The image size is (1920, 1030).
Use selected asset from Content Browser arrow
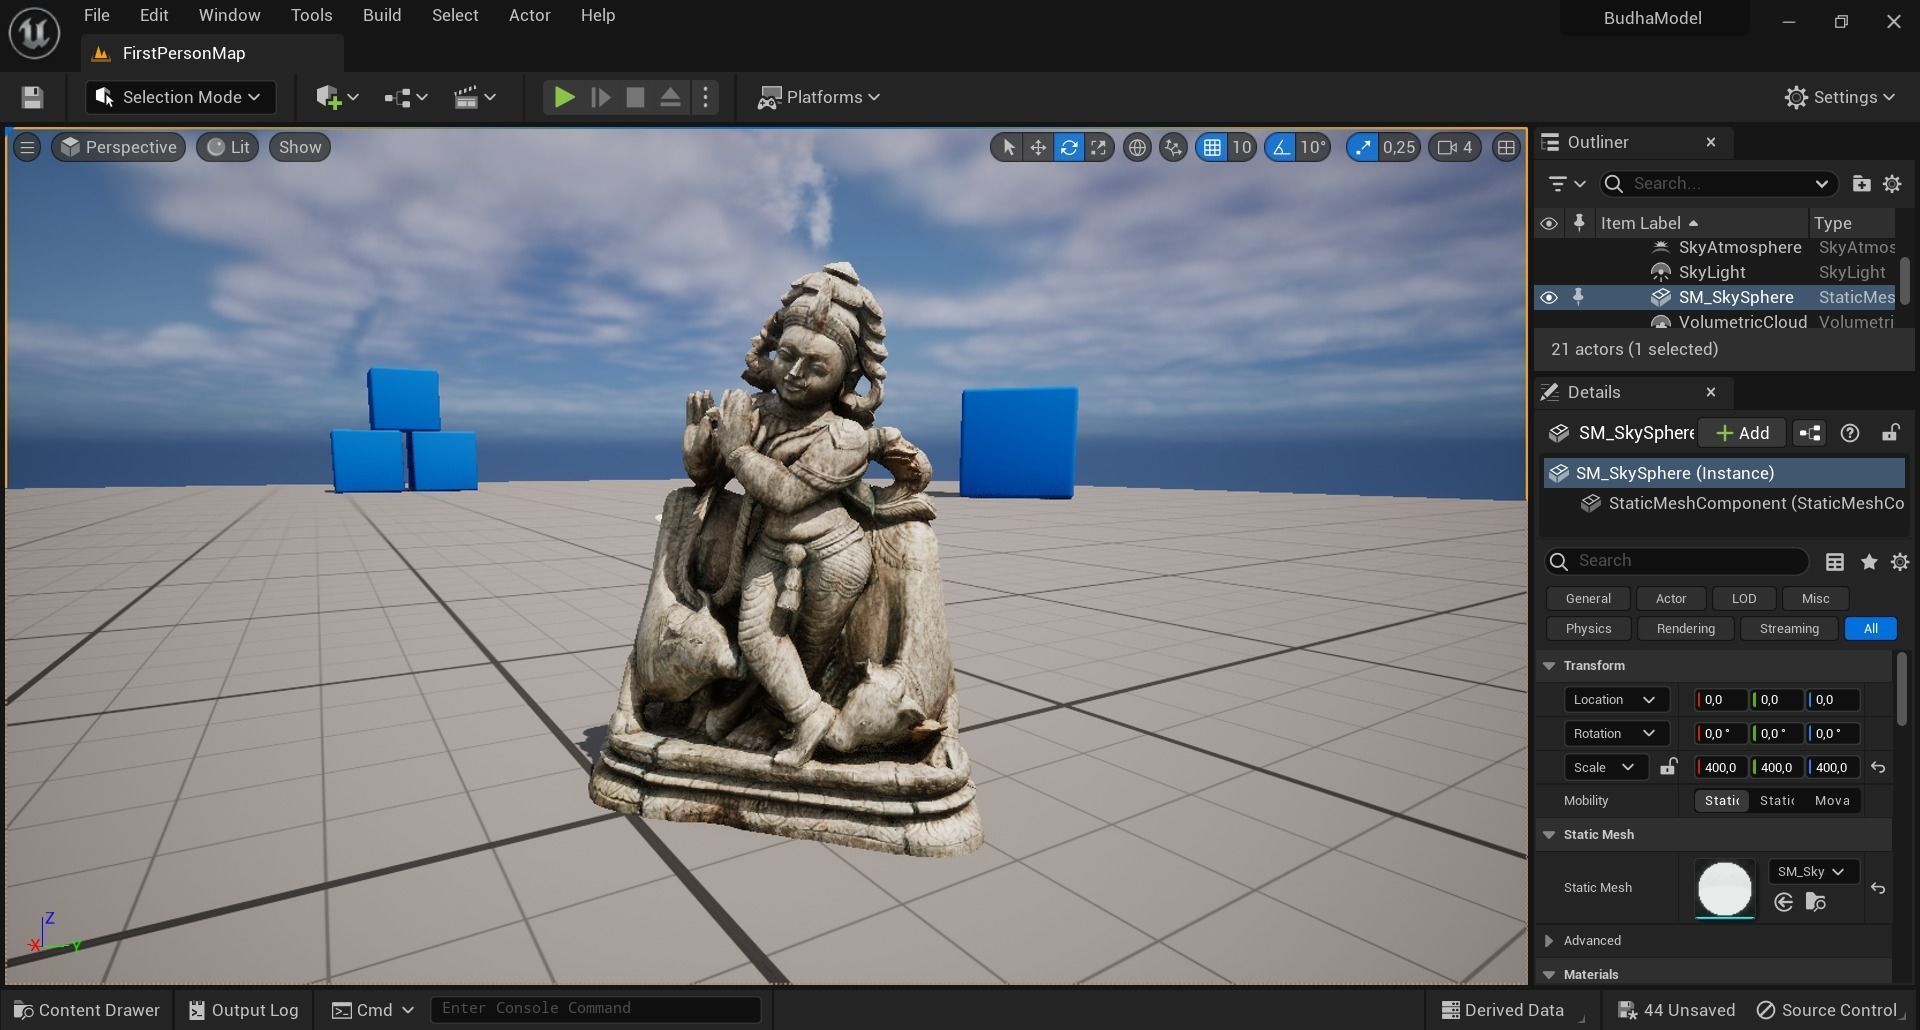1783,903
